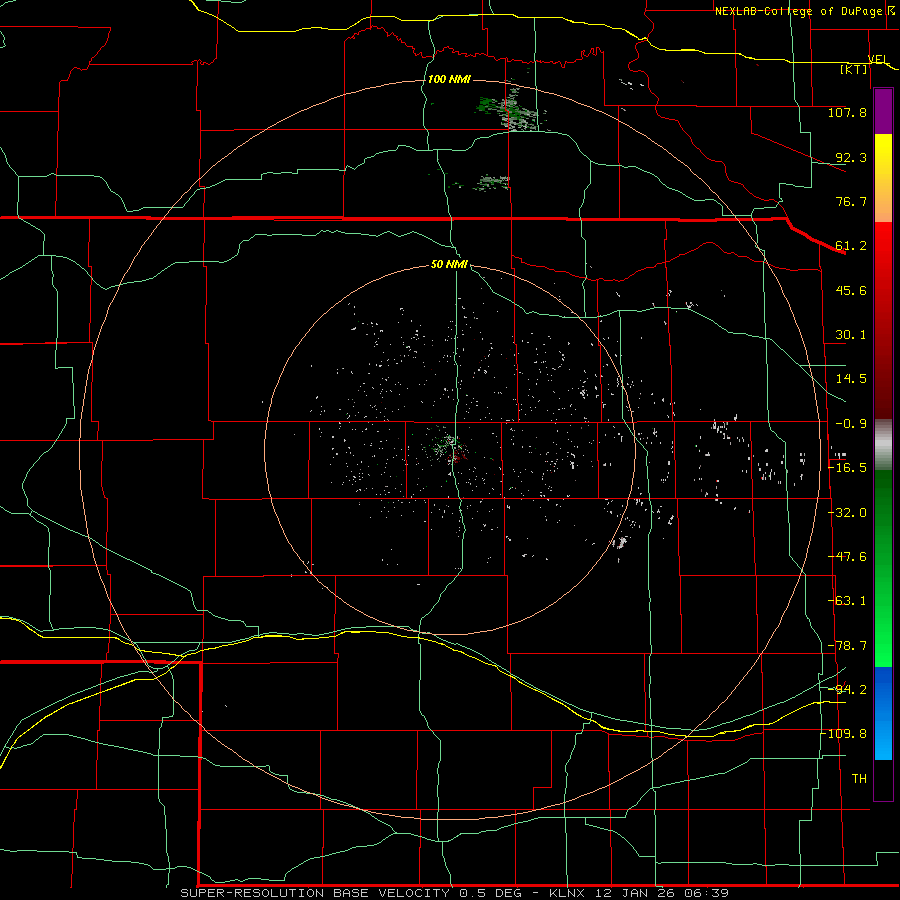900x900 pixels.
Task: Select the -109.8 velocity scale value
Action: pyautogui.click(x=844, y=734)
